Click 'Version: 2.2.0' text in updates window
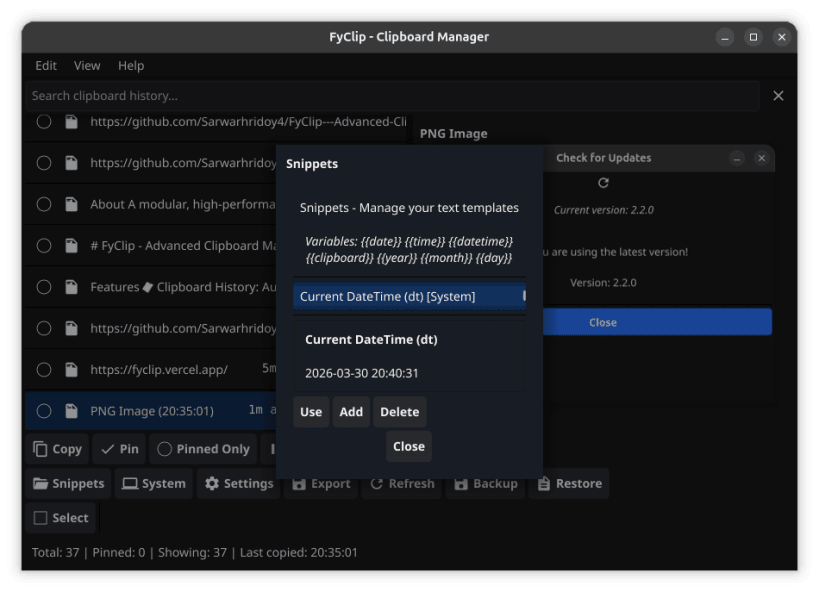Image resolution: width=819 pixels, height=592 pixels. coord(603,283)
